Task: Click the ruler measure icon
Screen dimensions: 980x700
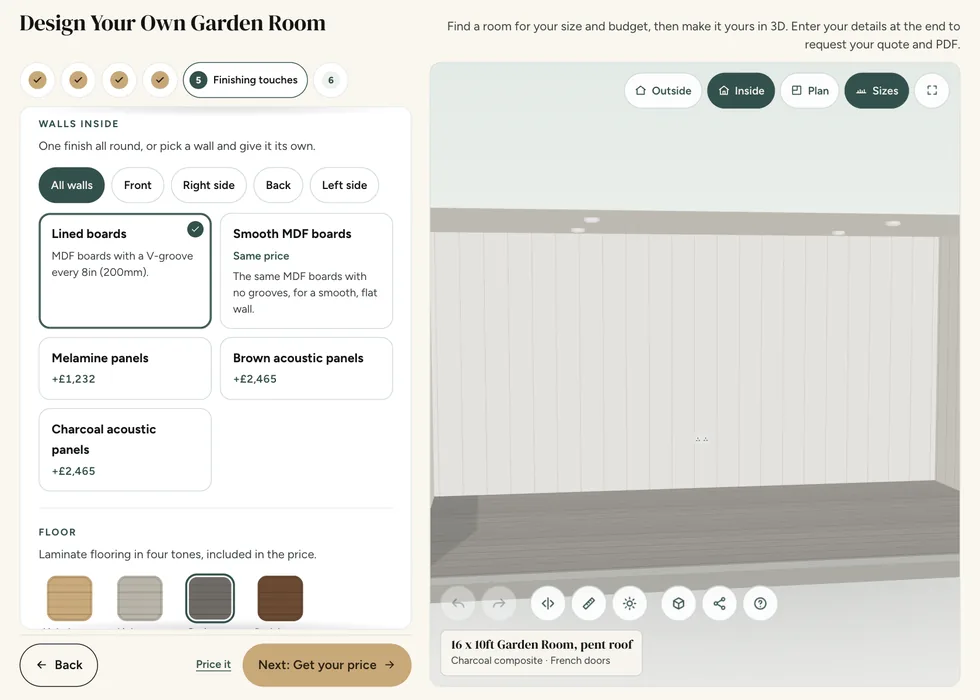Action: pyautogui.click(x=589, y=603)
